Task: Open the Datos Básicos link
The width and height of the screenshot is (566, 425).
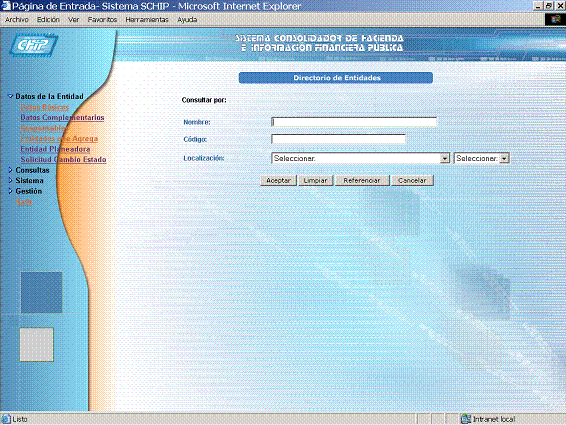Action: [x=44, y=107]
